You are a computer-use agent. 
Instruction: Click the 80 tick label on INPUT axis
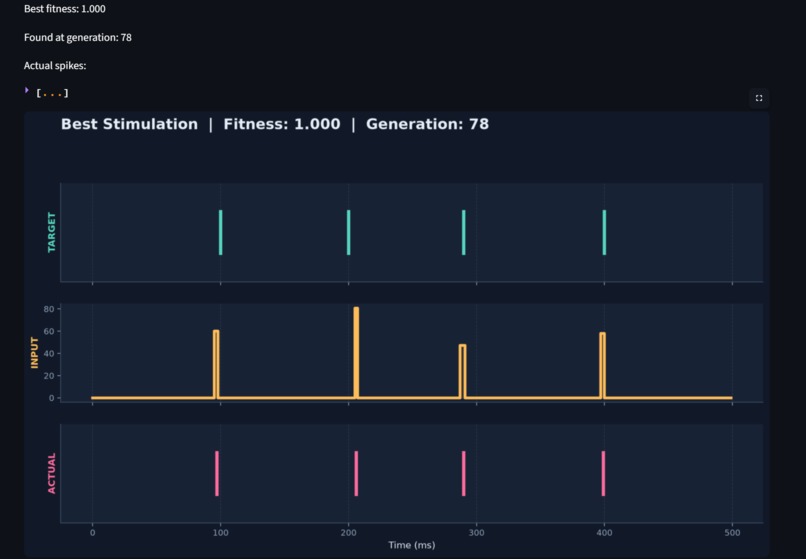[x=49, y=309]
